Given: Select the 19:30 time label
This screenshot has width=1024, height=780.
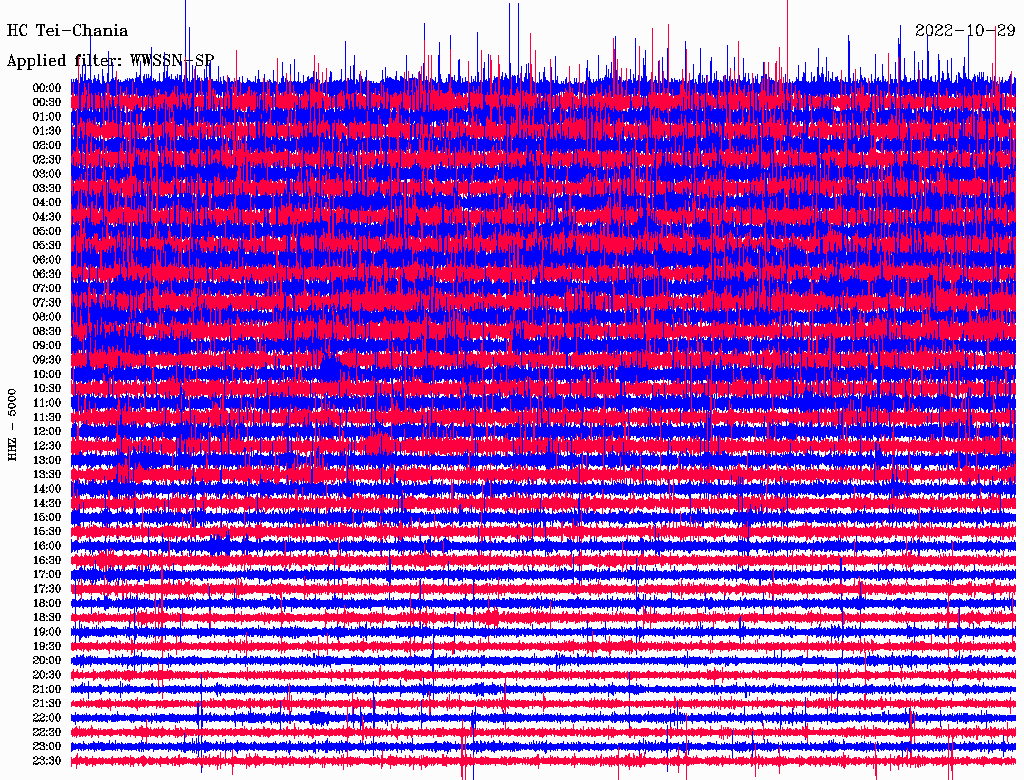Looking at the screenshot, I should coord(47,646).
